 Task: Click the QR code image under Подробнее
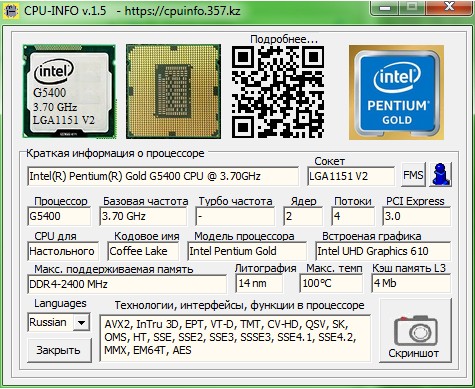(278, 92)
